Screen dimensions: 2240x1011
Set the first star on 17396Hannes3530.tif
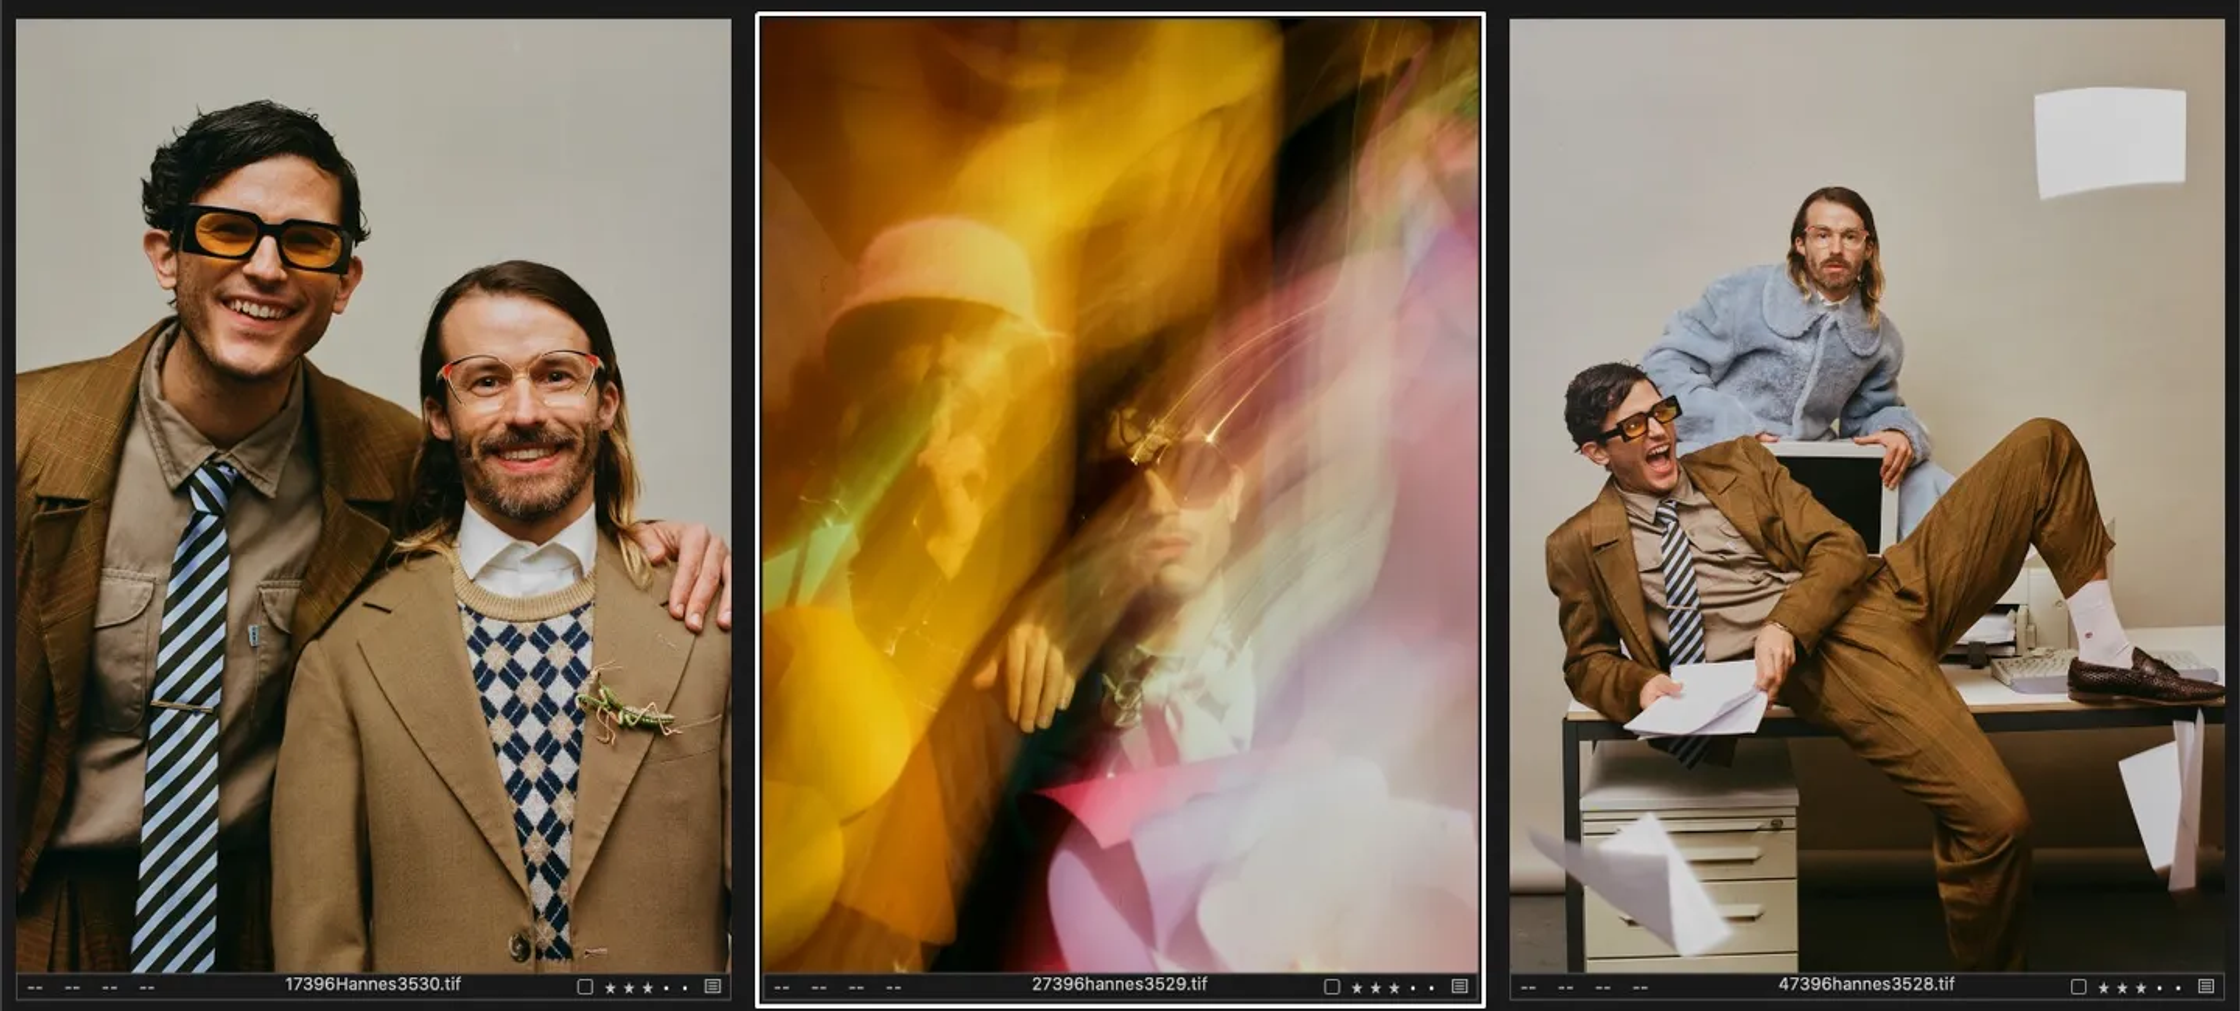[610, 988]
